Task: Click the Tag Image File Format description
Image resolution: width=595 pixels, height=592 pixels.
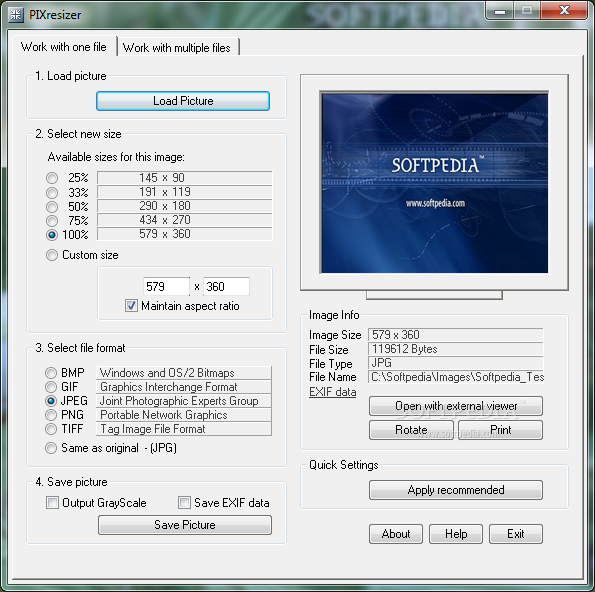Action: click(x=184, y=429)
